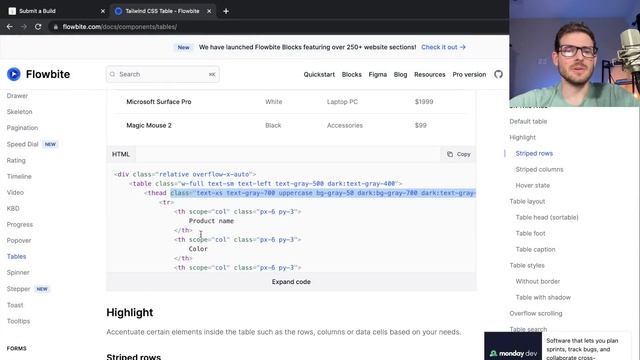Open Spinner in the sidebar
The width and height of the screenshot is (640, 360).
18,272
